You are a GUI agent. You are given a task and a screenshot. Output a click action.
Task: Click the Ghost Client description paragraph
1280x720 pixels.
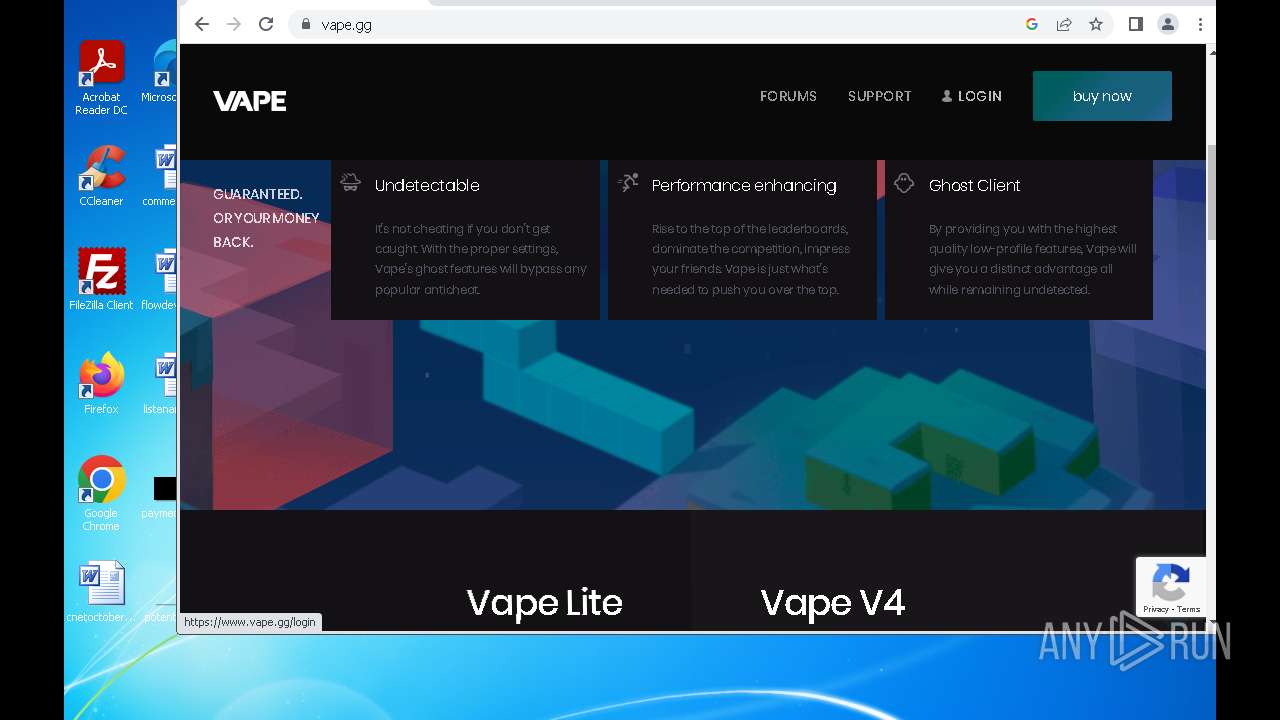(x=1032, y=259)
